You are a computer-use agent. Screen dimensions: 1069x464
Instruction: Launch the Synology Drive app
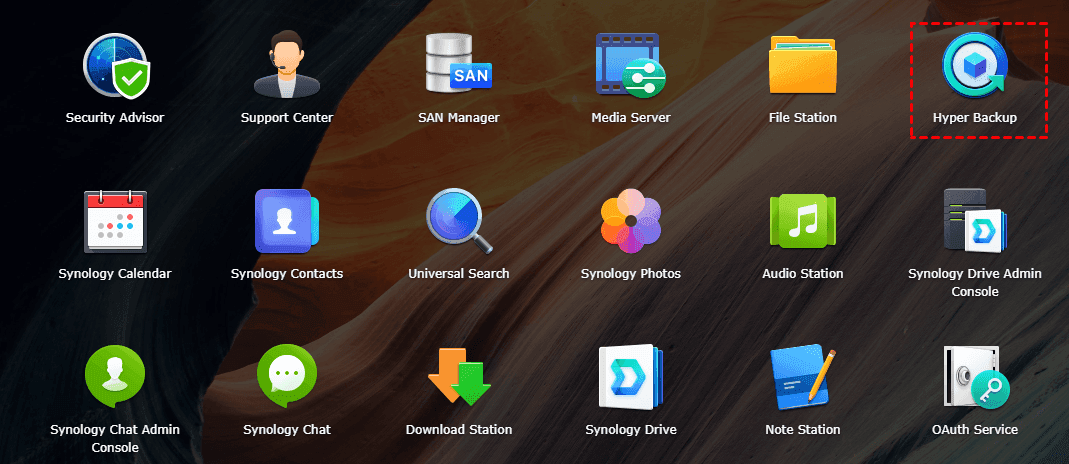pos(630,377)
